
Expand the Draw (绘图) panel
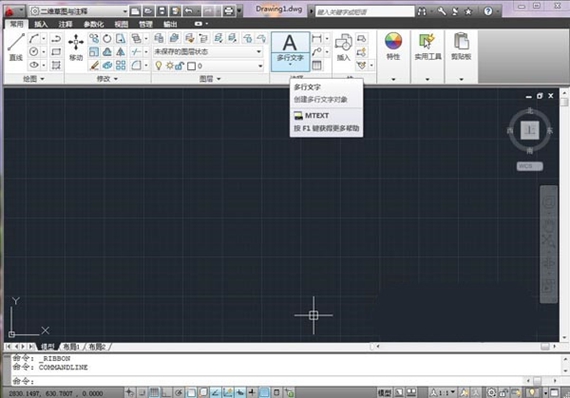(x=33, y=79)
